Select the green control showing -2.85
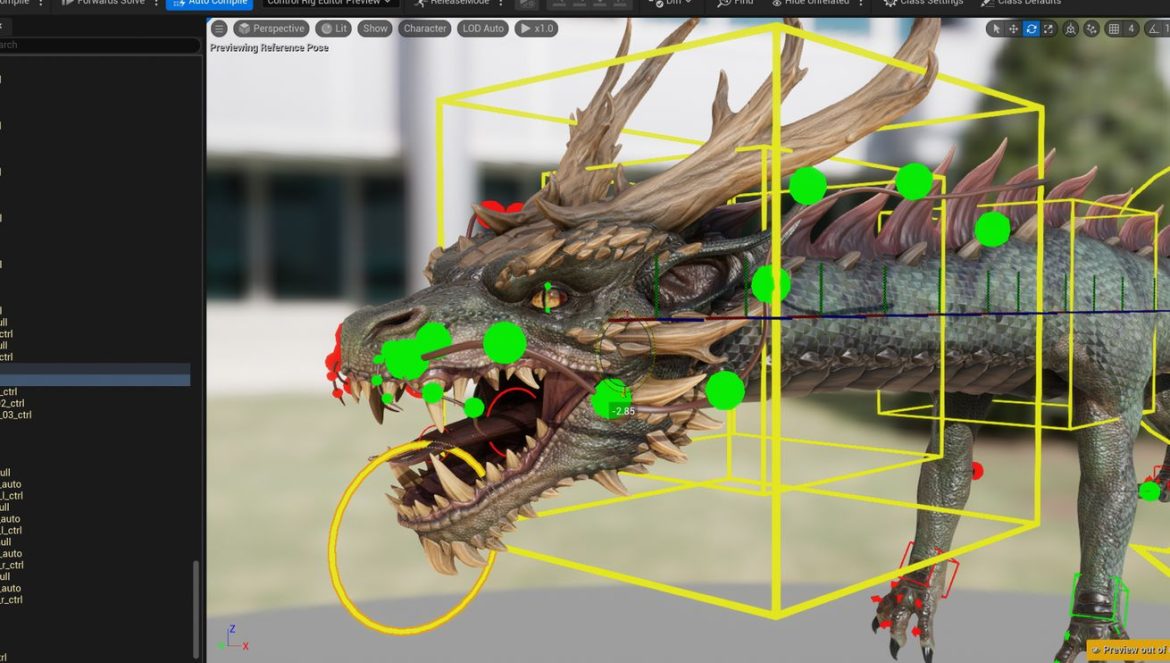Viewport: 1170px width, 663px height. tap(611, 398)
